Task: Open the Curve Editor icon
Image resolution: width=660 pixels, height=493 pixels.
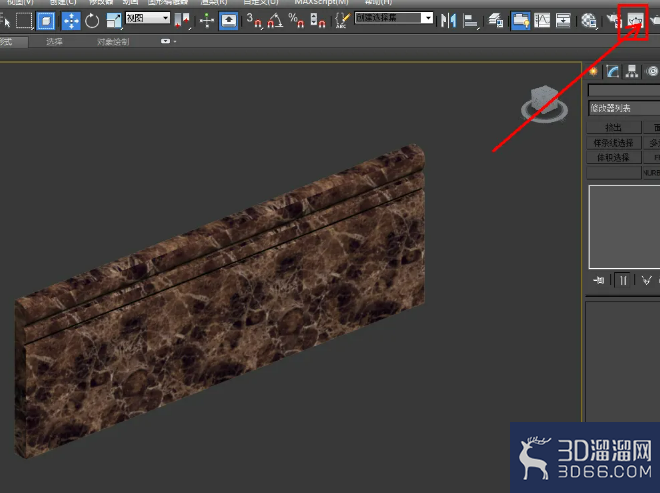Action: click(542, 20)
